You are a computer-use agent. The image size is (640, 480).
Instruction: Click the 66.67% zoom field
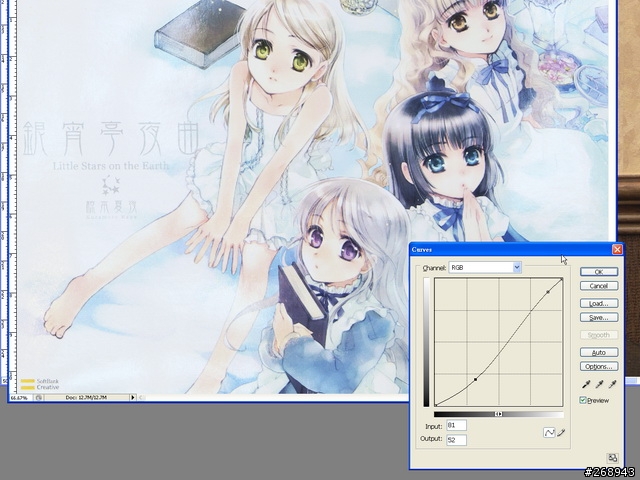tap(21, 397)
